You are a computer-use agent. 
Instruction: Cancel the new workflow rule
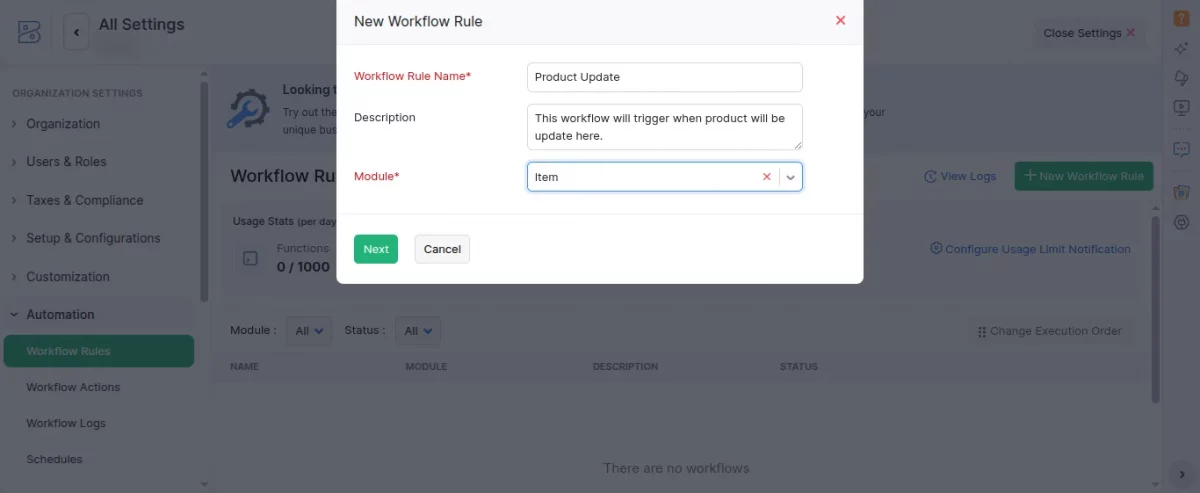[442, 249]
